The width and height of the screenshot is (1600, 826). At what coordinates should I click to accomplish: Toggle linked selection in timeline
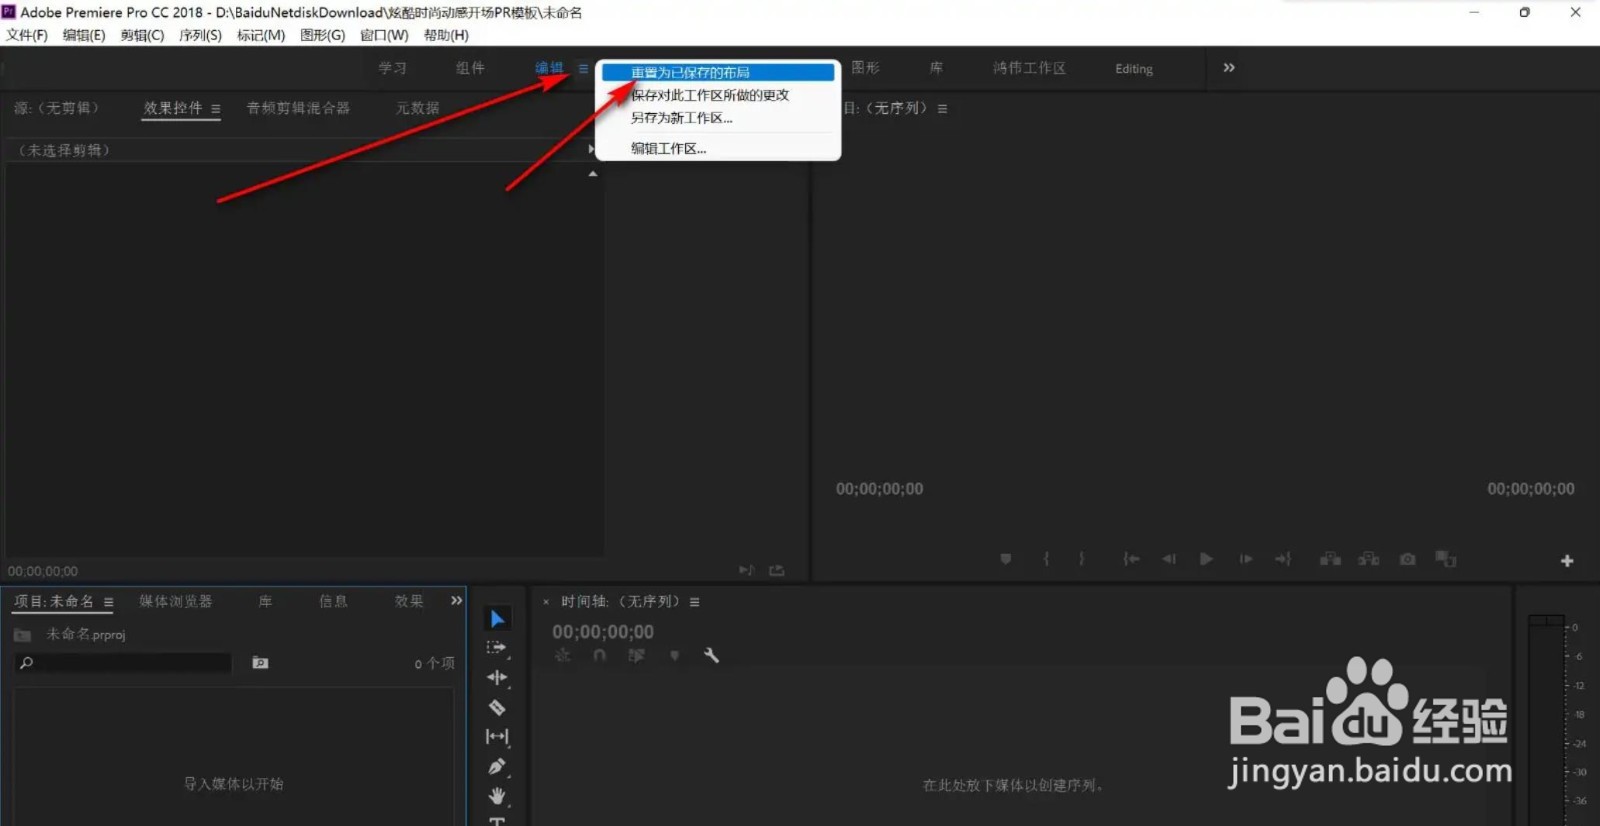point(636,656)
